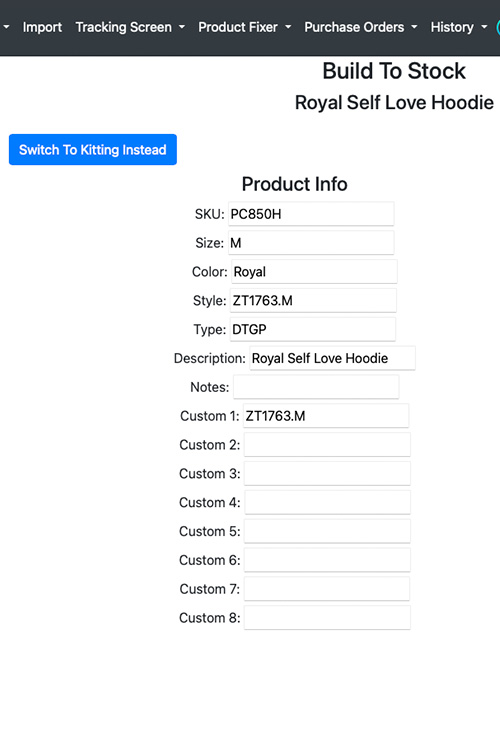Click the Custom 2 input field
The width and height of the screenshot is (500, 750).
click(327, 444)
